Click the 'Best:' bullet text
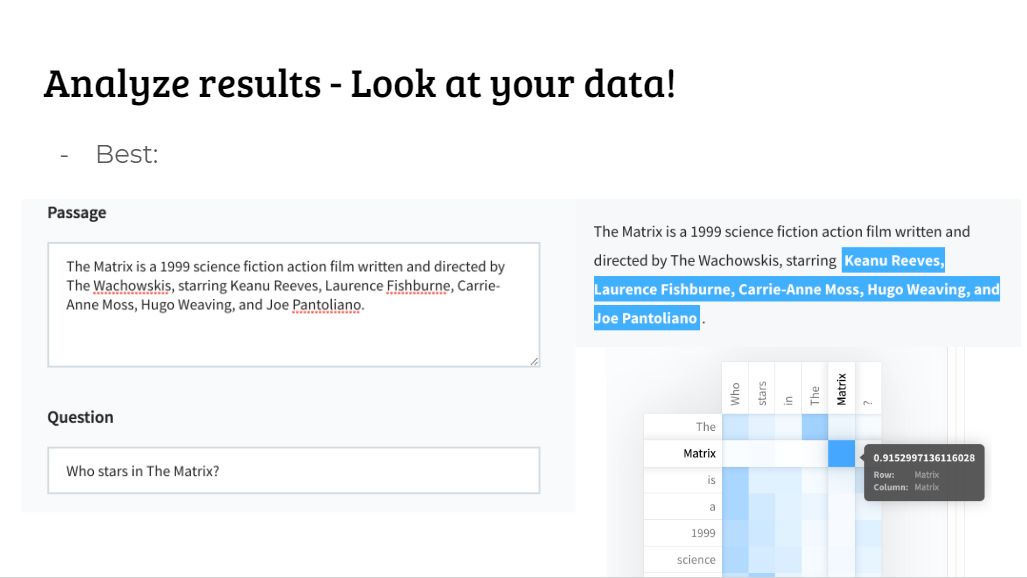This screenshot has height=578, width=1027. point(127,155)
